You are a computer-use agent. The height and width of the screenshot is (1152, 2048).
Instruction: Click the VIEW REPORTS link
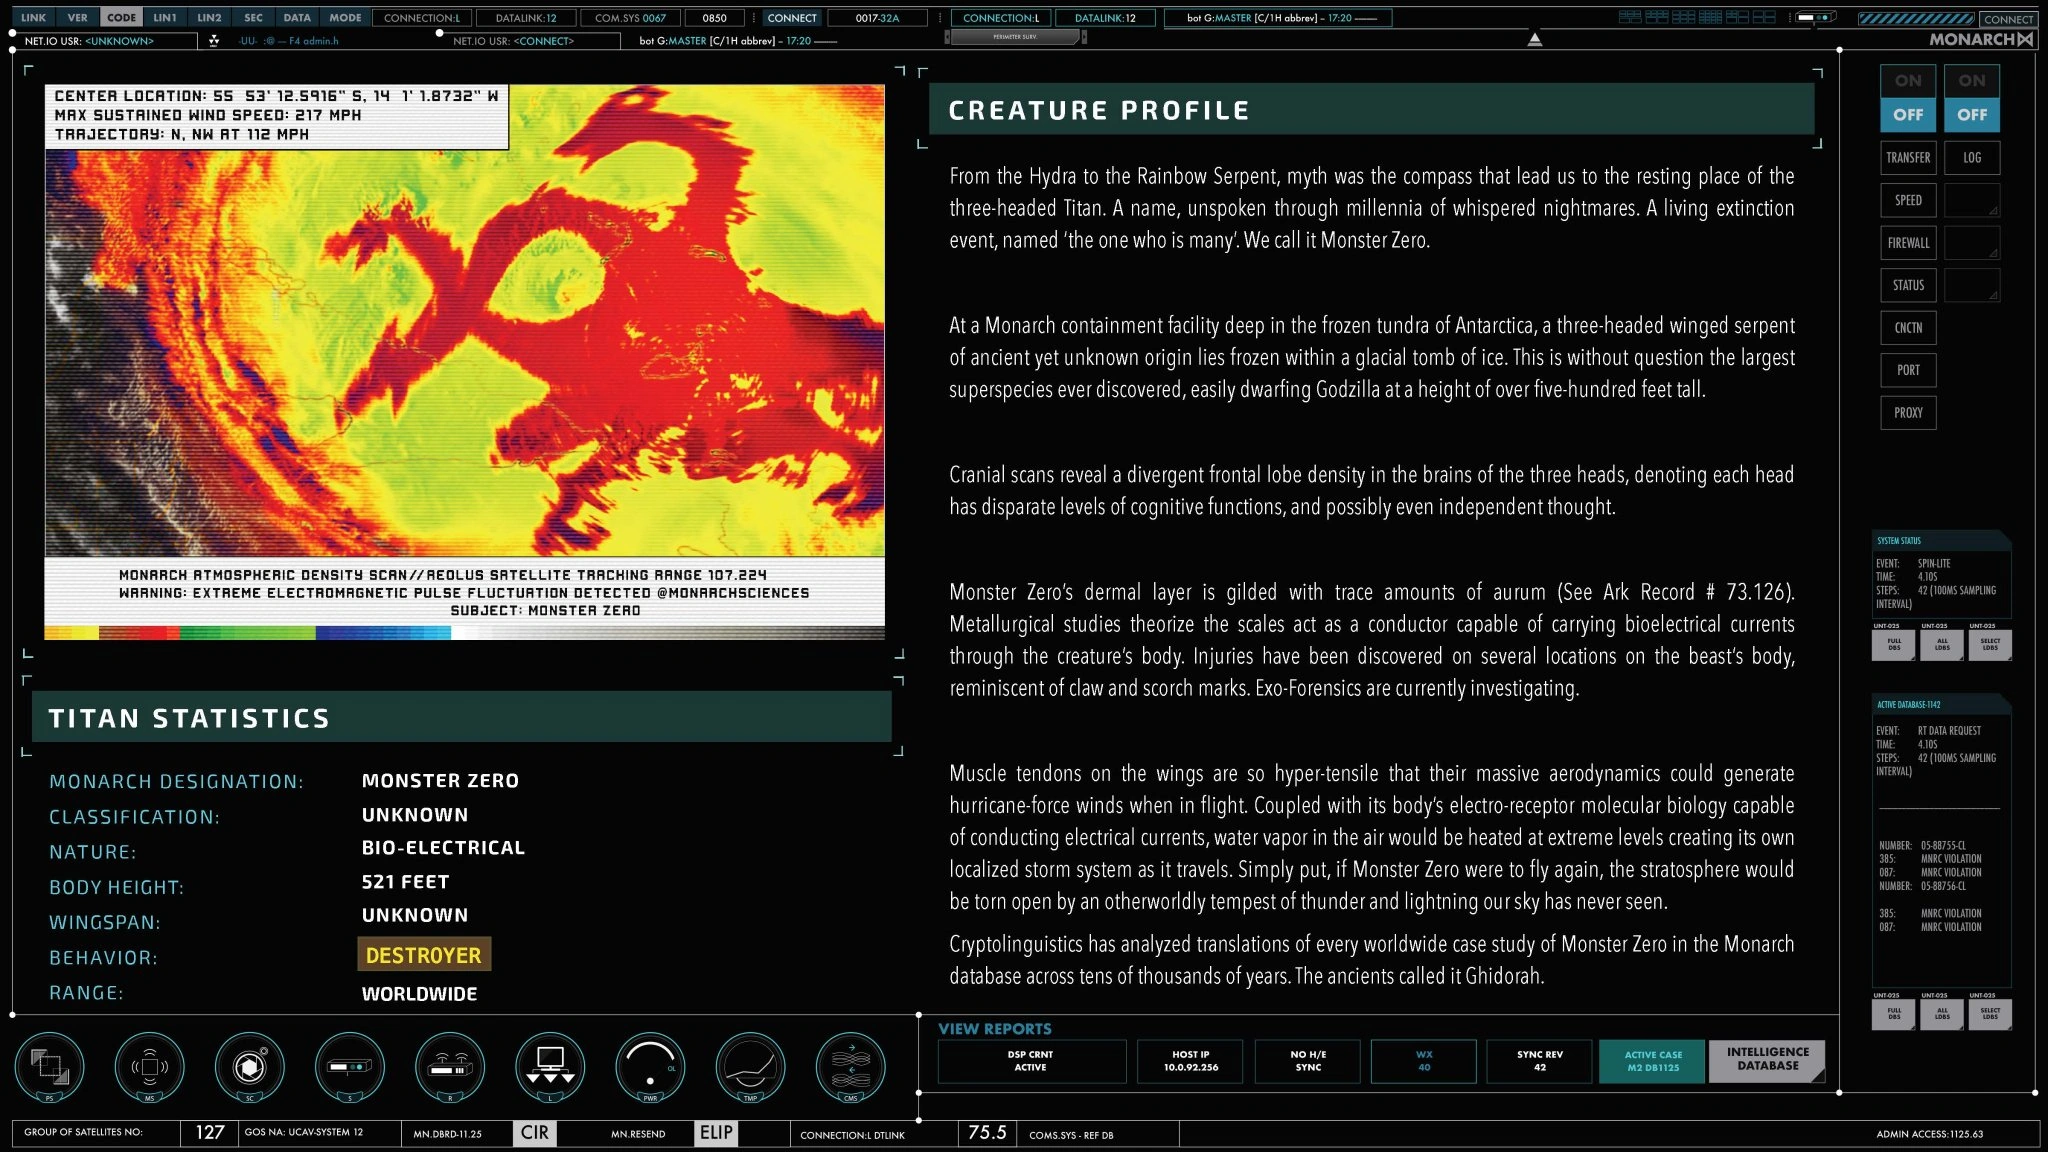[x=994, y=1028]
